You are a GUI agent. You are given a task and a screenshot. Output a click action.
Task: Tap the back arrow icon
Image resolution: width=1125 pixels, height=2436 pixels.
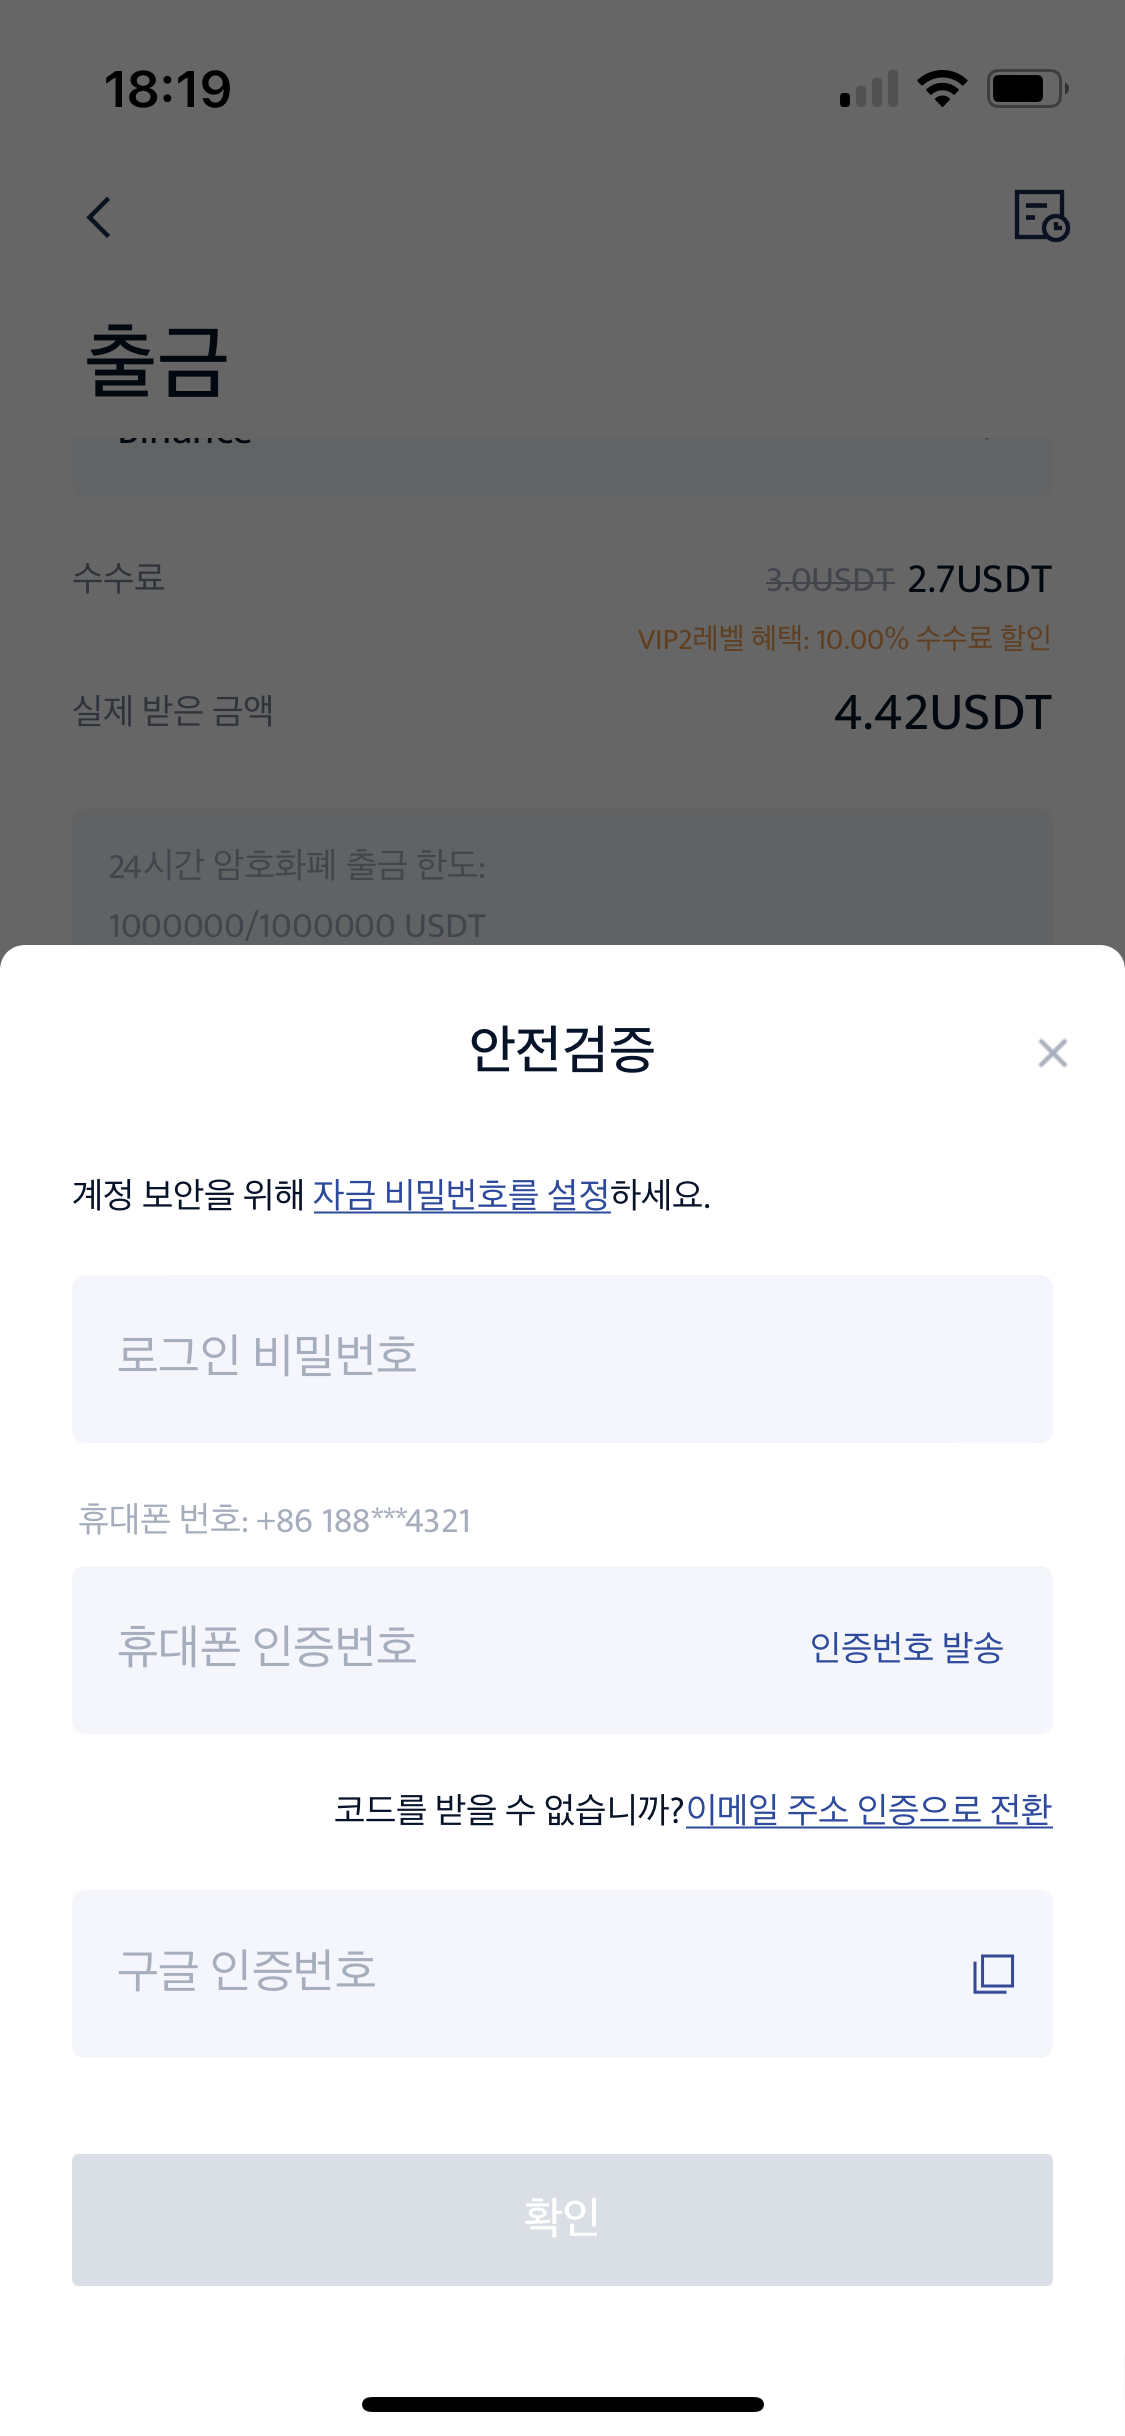pos(99,217)
